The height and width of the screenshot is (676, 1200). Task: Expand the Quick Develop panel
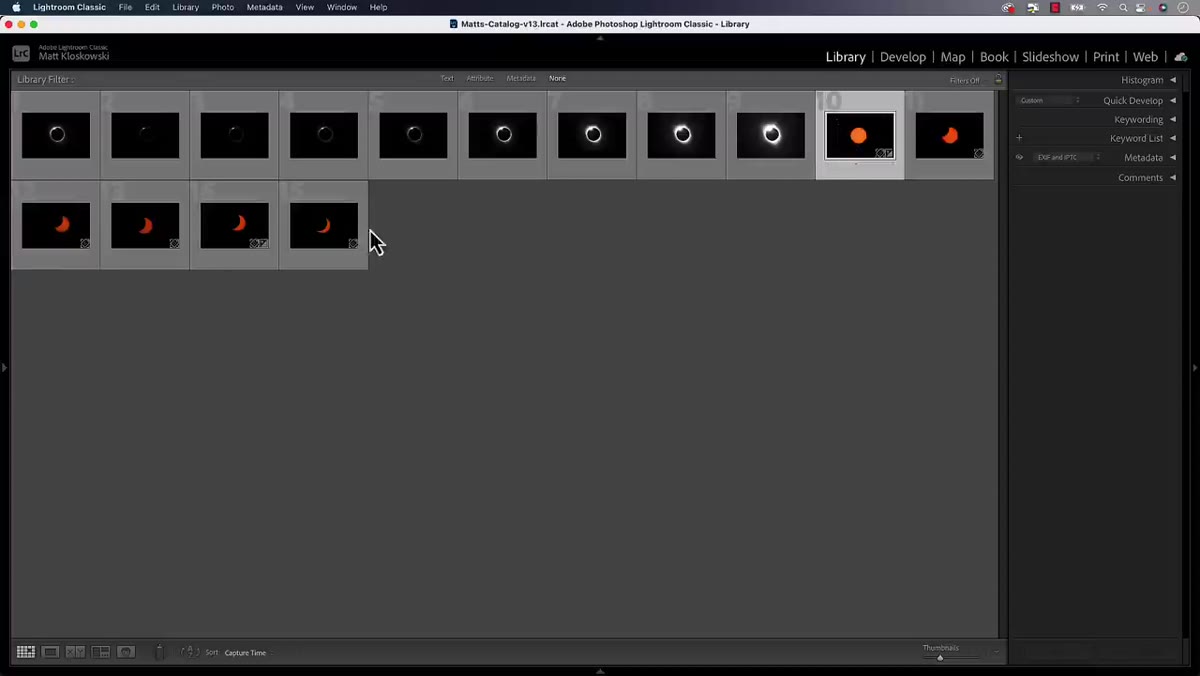coord(1139,100)
